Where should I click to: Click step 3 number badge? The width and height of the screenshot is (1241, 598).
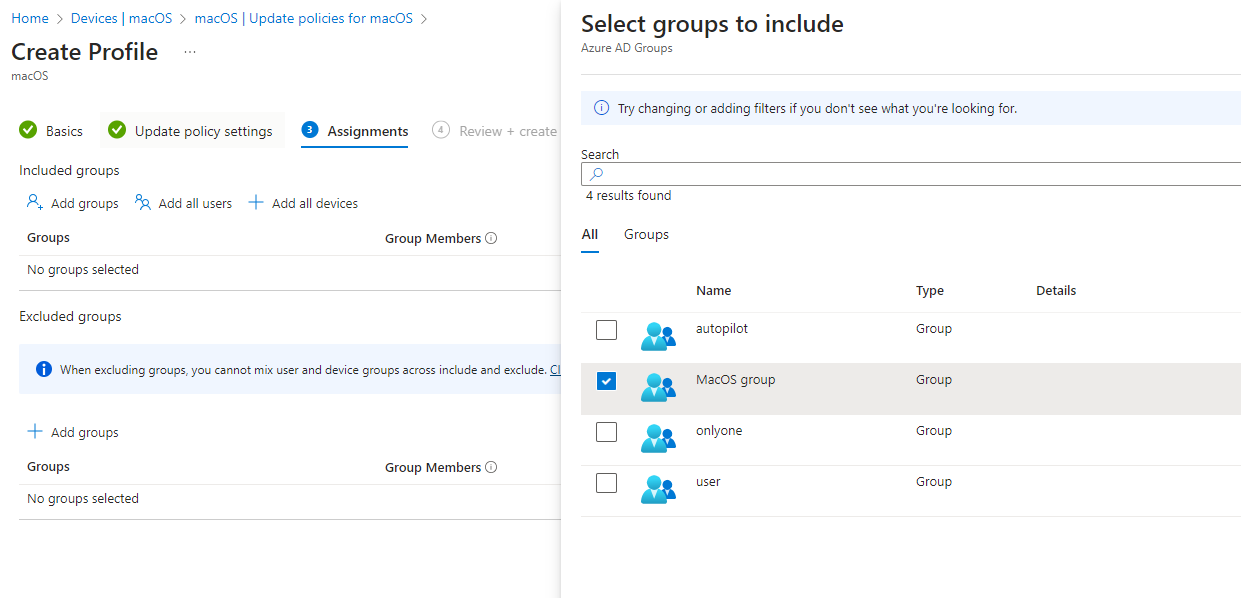310,130
